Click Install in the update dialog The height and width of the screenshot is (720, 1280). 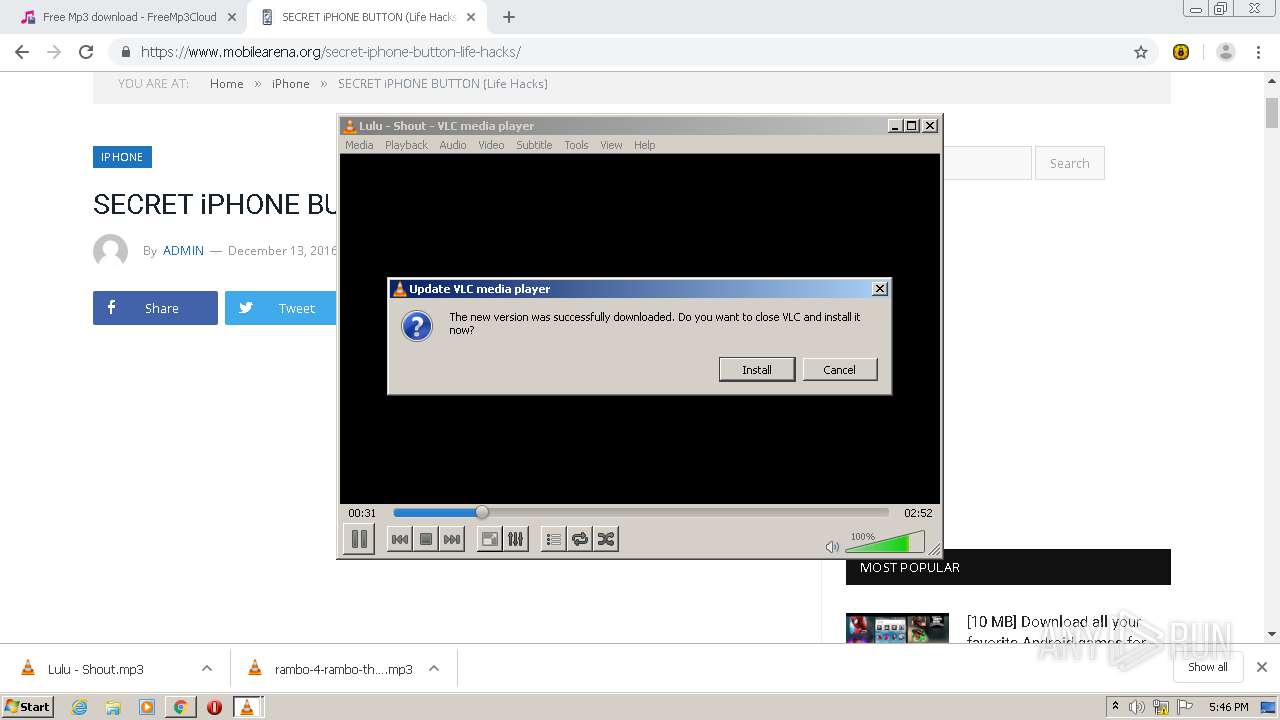(757, 369)
